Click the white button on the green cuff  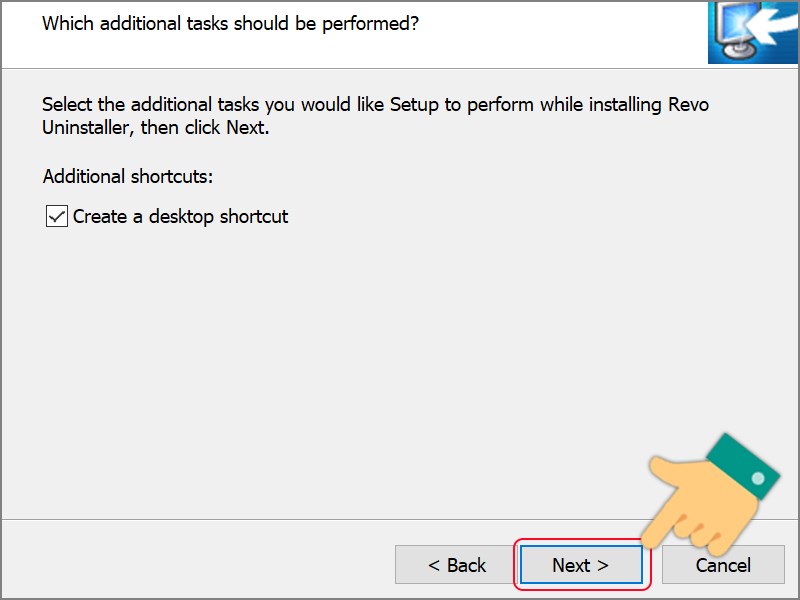(758, 478)
